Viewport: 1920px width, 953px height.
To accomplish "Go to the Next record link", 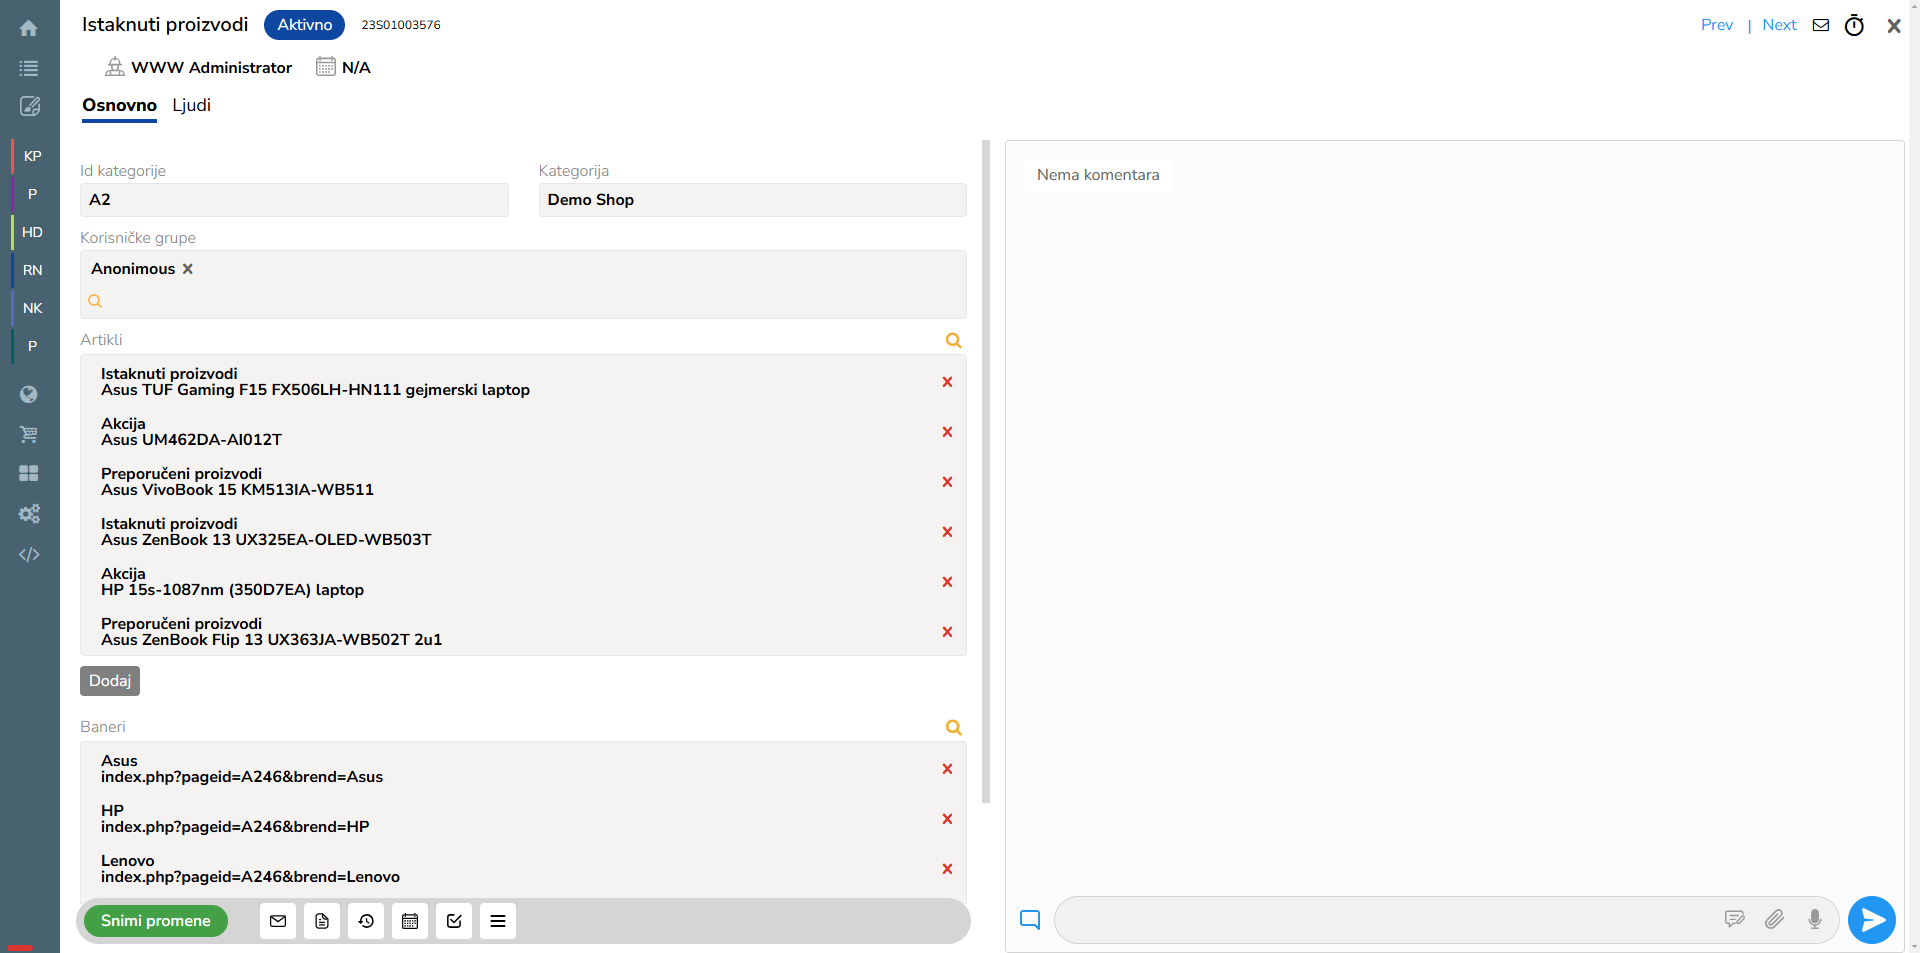I will click(x=1779, y=25).
